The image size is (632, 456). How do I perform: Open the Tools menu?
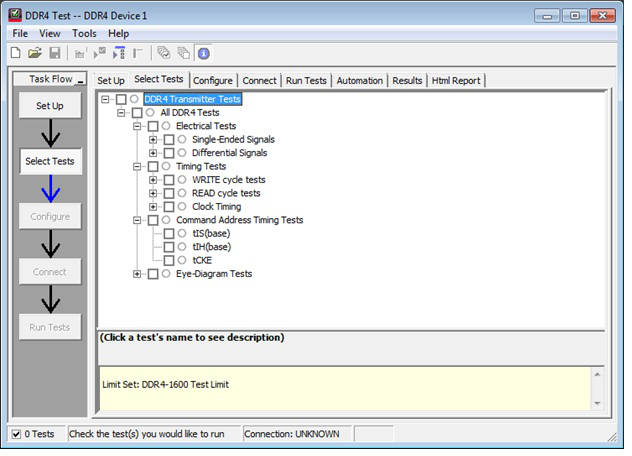(84, 33)
